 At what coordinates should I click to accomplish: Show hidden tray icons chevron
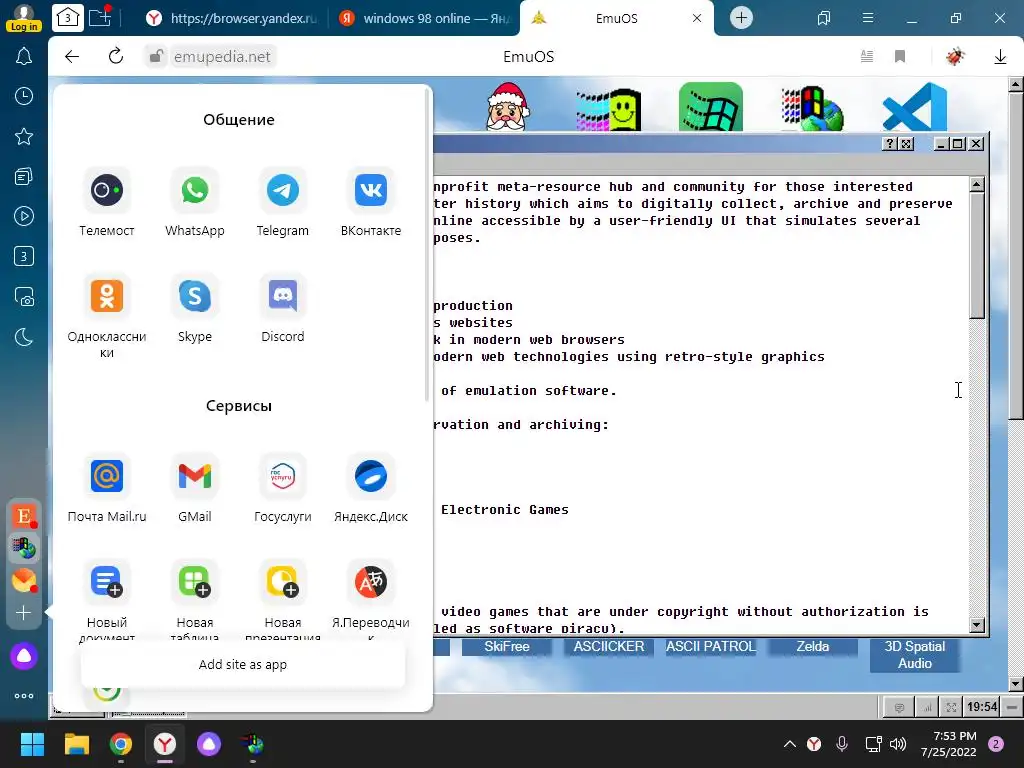[790, 744]
